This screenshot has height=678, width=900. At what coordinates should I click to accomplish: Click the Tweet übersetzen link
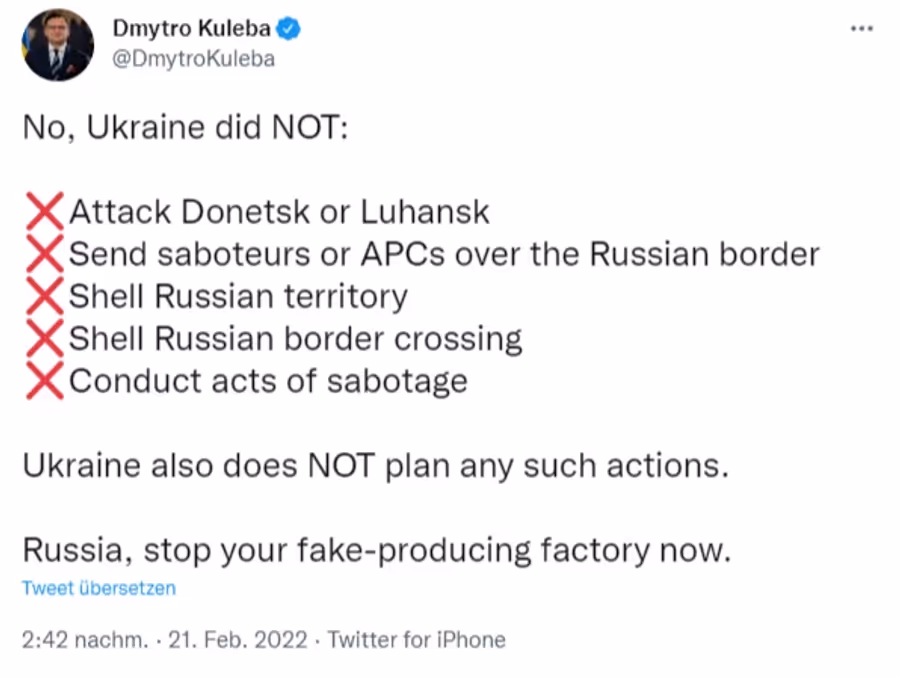coord(99,588)
